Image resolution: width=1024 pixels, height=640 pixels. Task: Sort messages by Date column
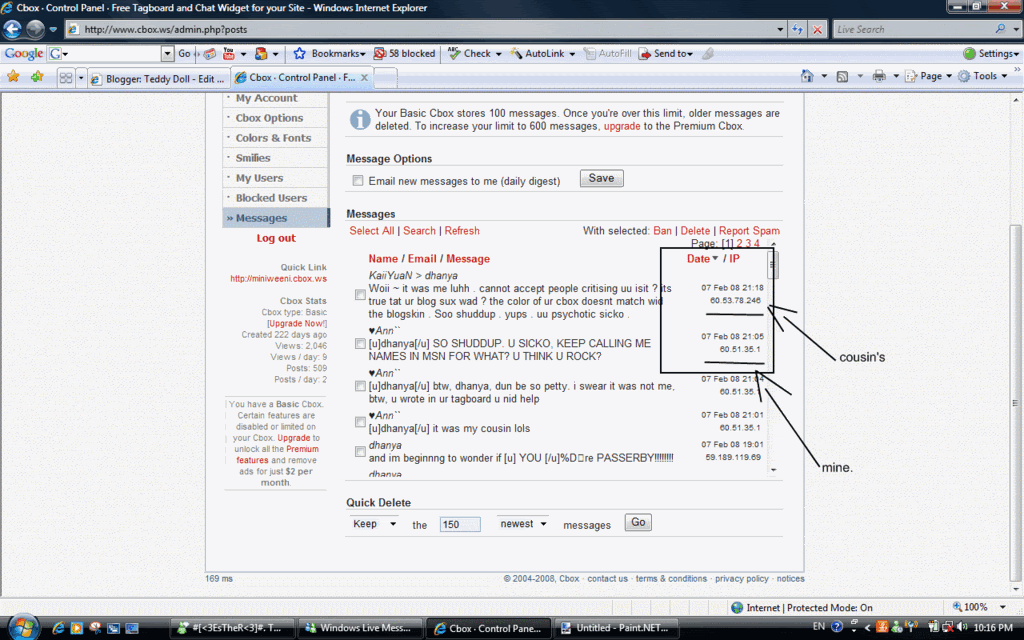698,259
